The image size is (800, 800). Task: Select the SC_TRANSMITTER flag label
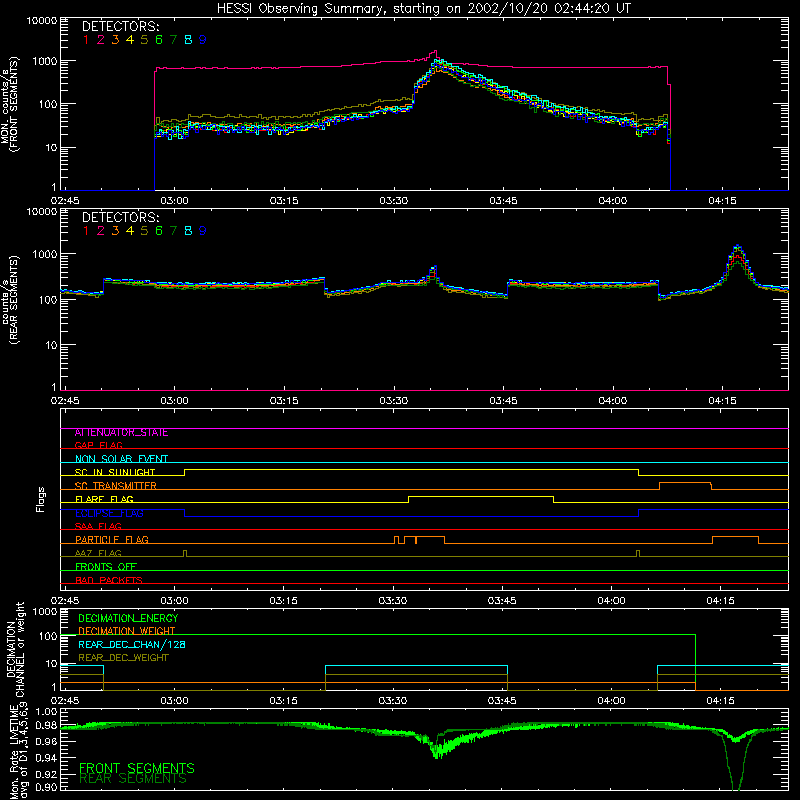click(x=116, y=485)
